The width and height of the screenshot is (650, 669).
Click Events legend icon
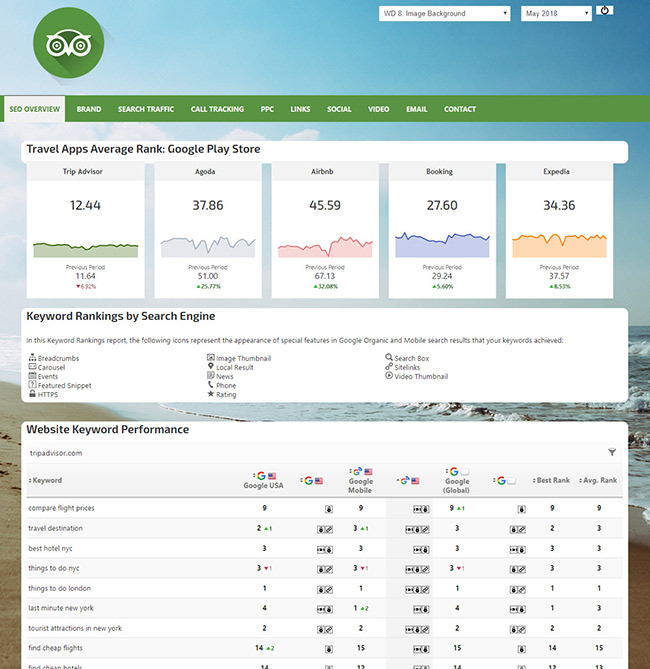click(x=32, y=375)
